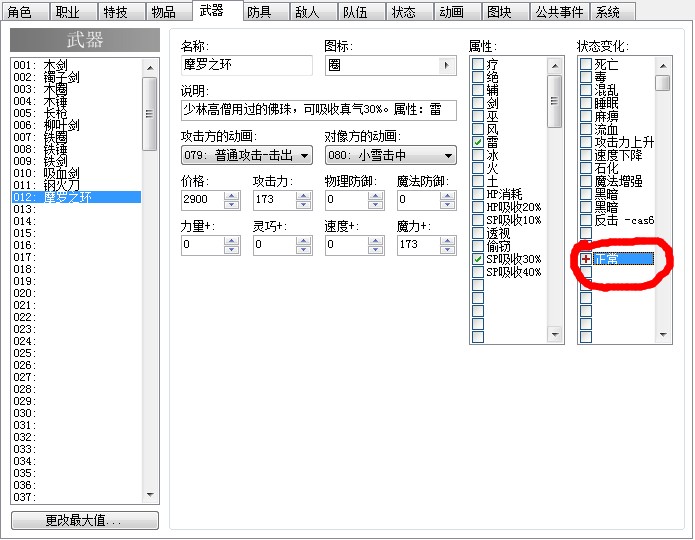Switch to the 职业 tab
The width and height of the screenshot is (695, 540).
coord(73,12)
